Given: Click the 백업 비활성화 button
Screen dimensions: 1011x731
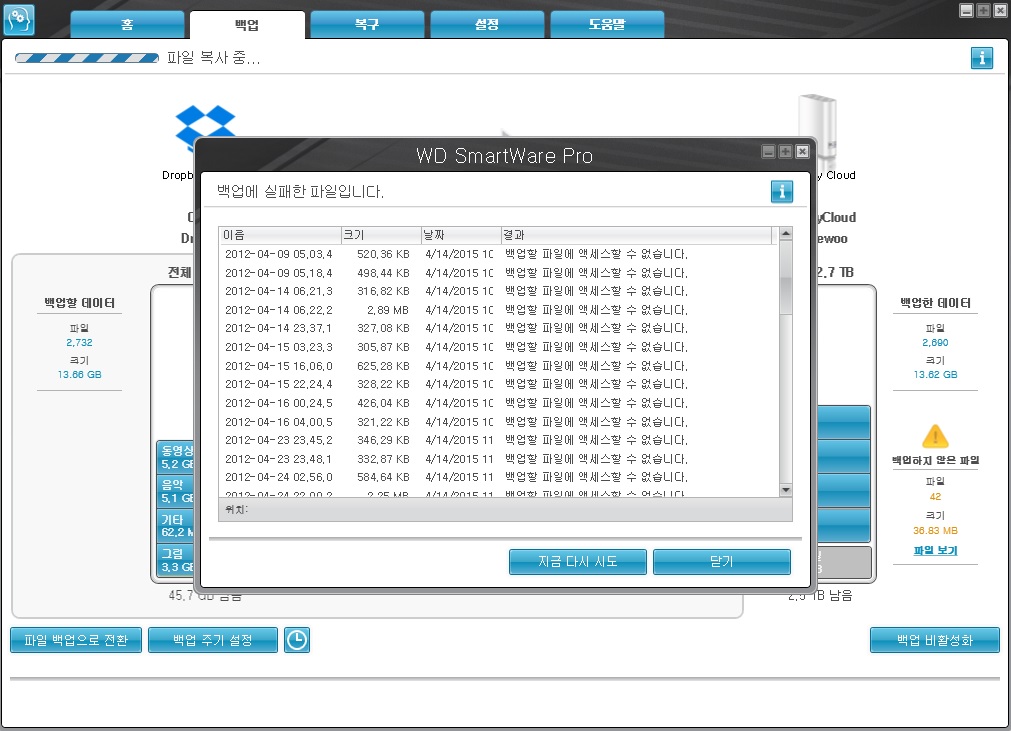Looking at the screenshot, I should click(x=934, y=640).
